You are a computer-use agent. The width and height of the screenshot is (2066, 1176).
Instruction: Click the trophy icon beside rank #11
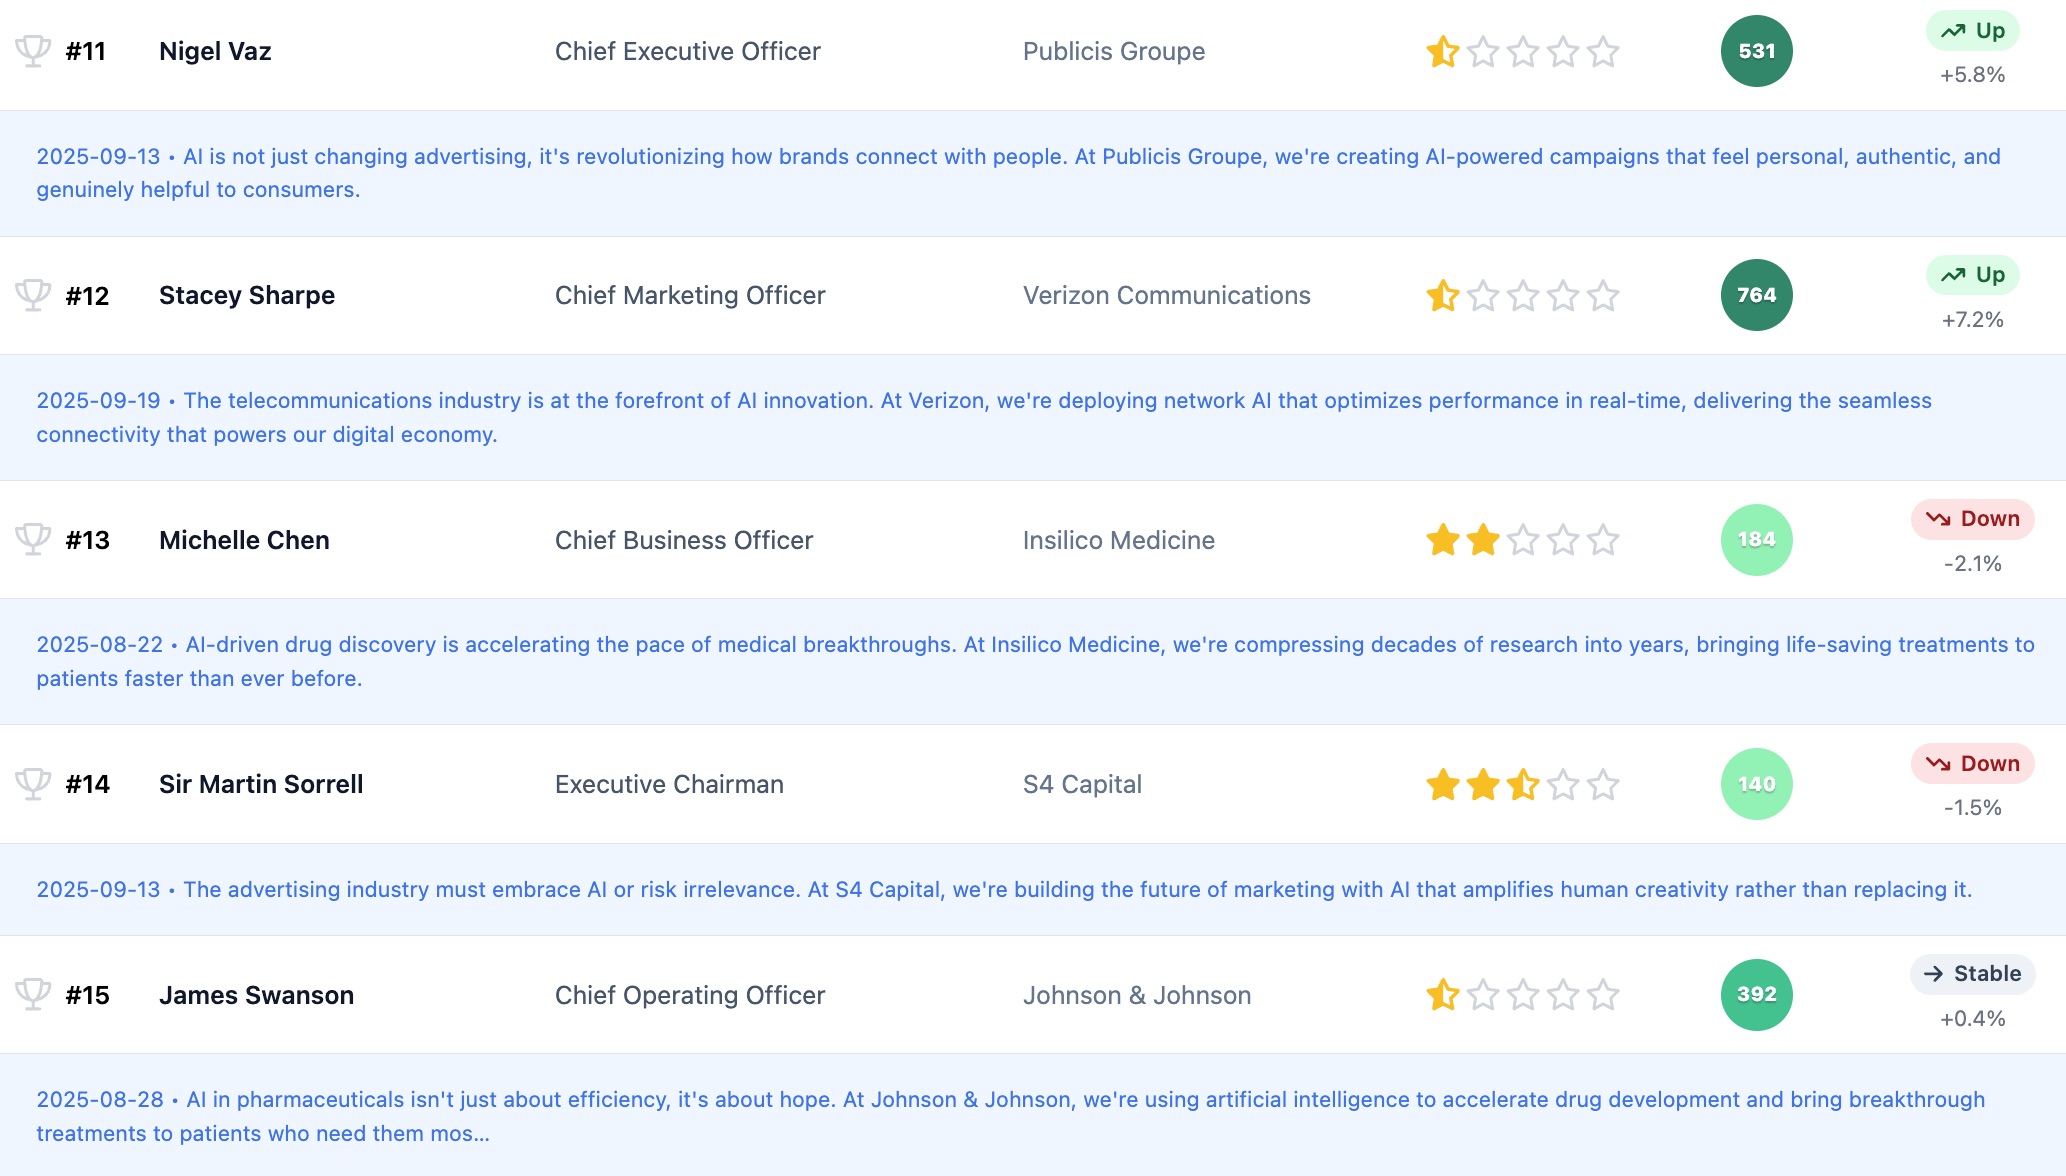coord(33,50)
